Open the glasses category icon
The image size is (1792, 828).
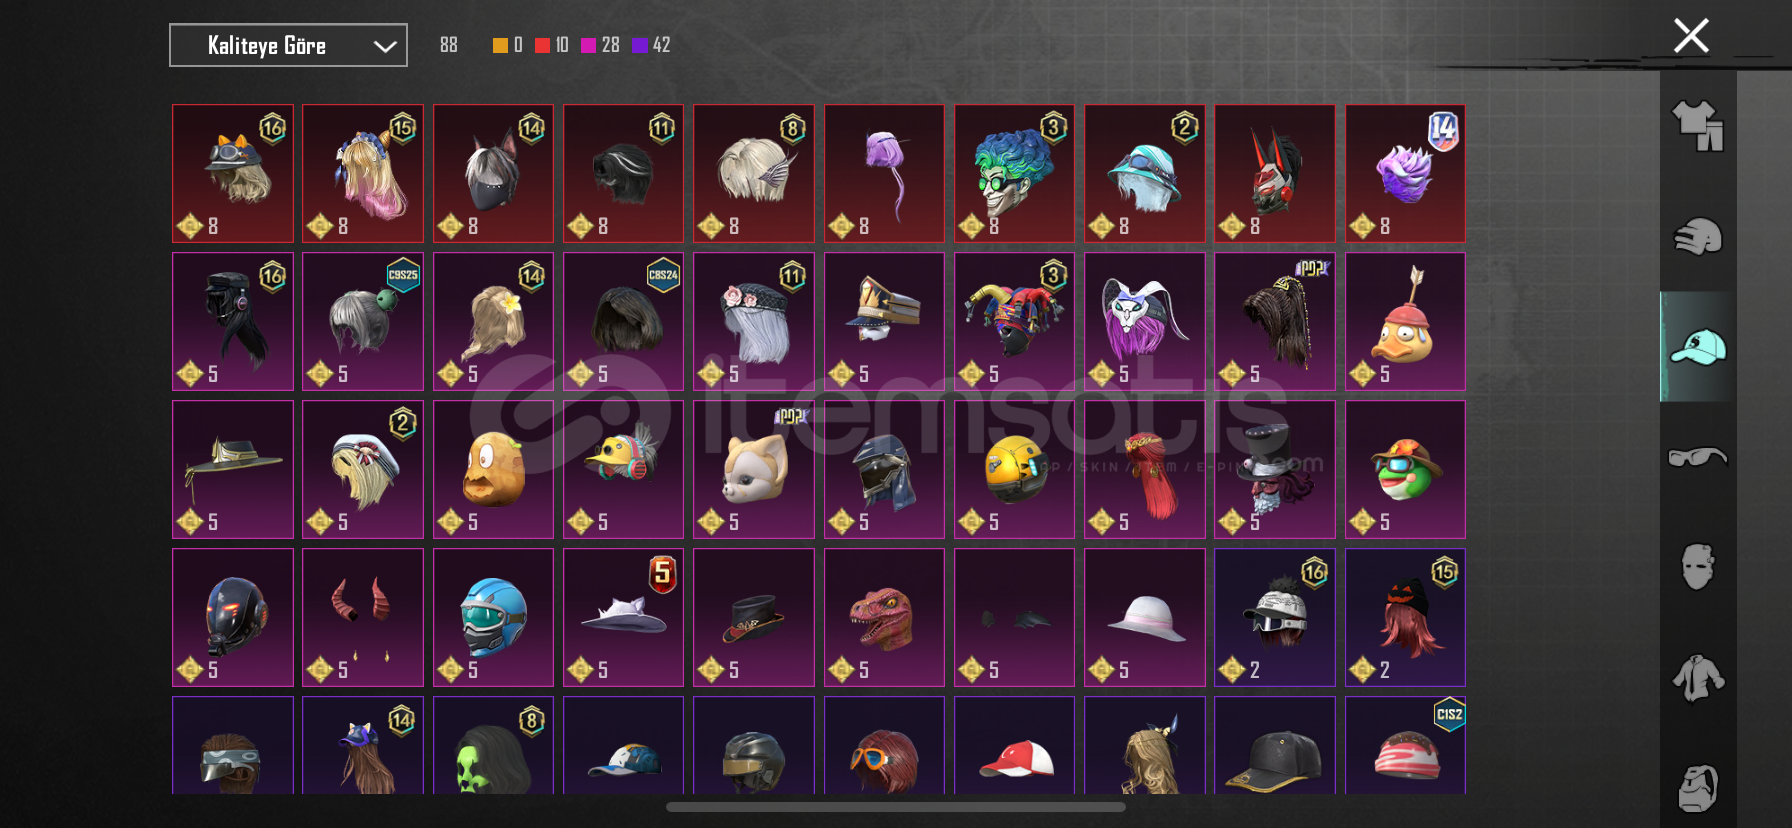coord(1698,457)
